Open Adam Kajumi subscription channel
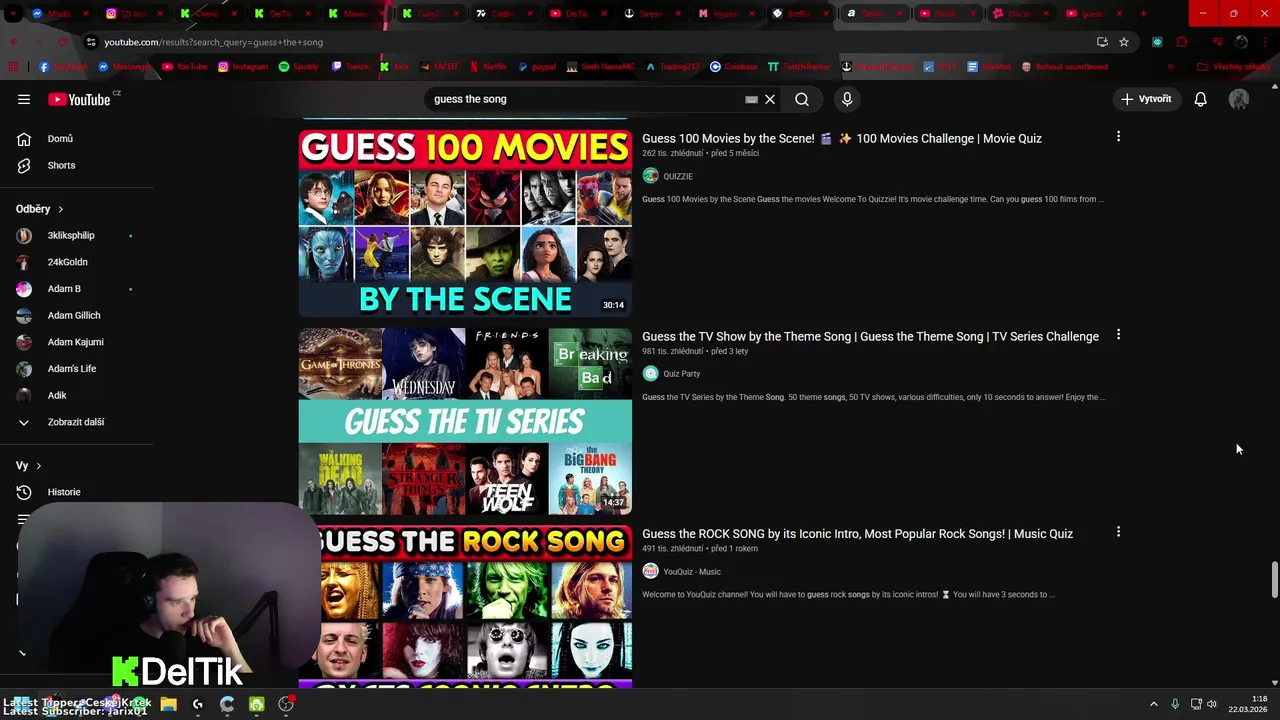1280x720 pixels. pyautogui.click(x=75, y=342)
